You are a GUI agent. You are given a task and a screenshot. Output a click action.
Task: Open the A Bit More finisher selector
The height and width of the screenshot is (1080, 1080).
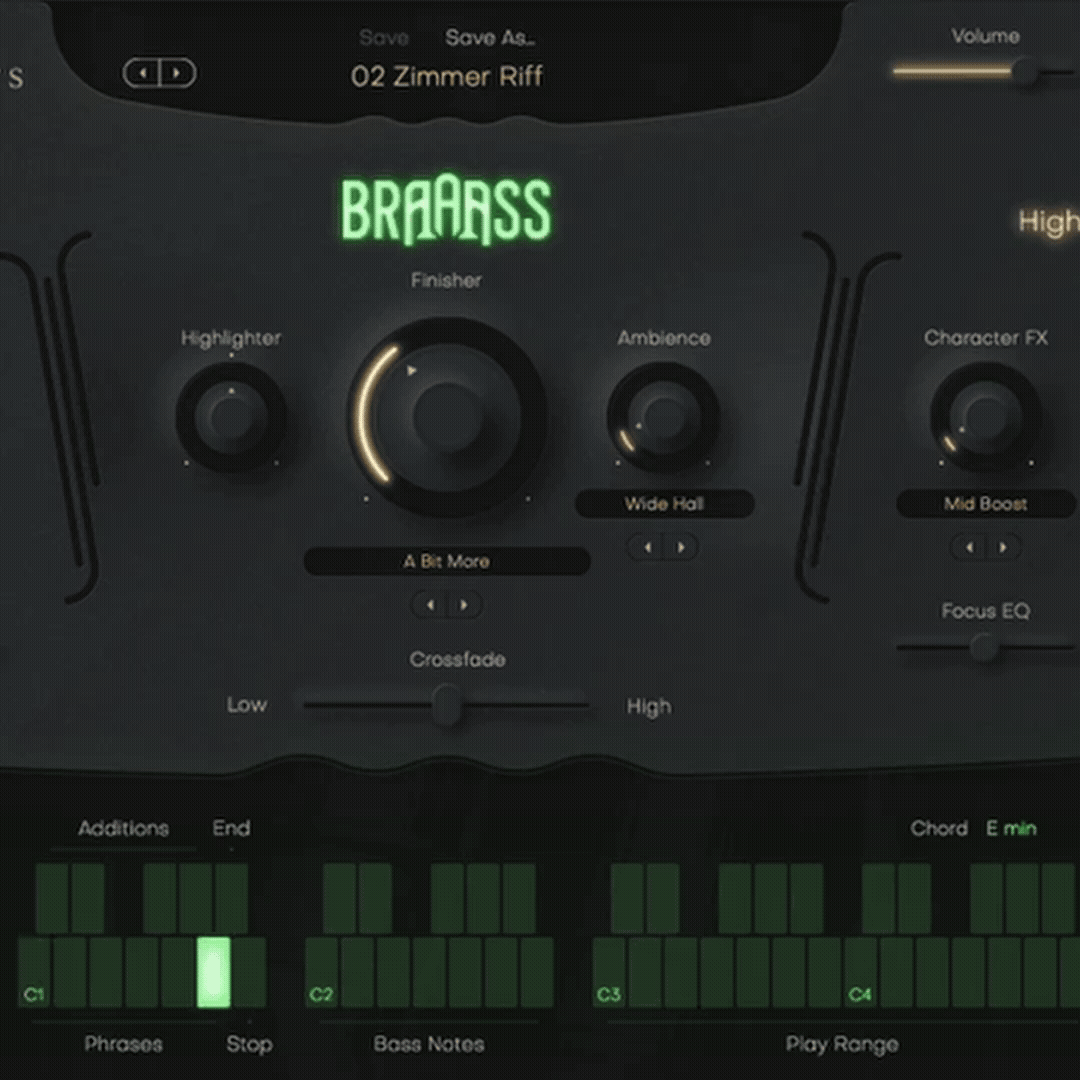447,561
